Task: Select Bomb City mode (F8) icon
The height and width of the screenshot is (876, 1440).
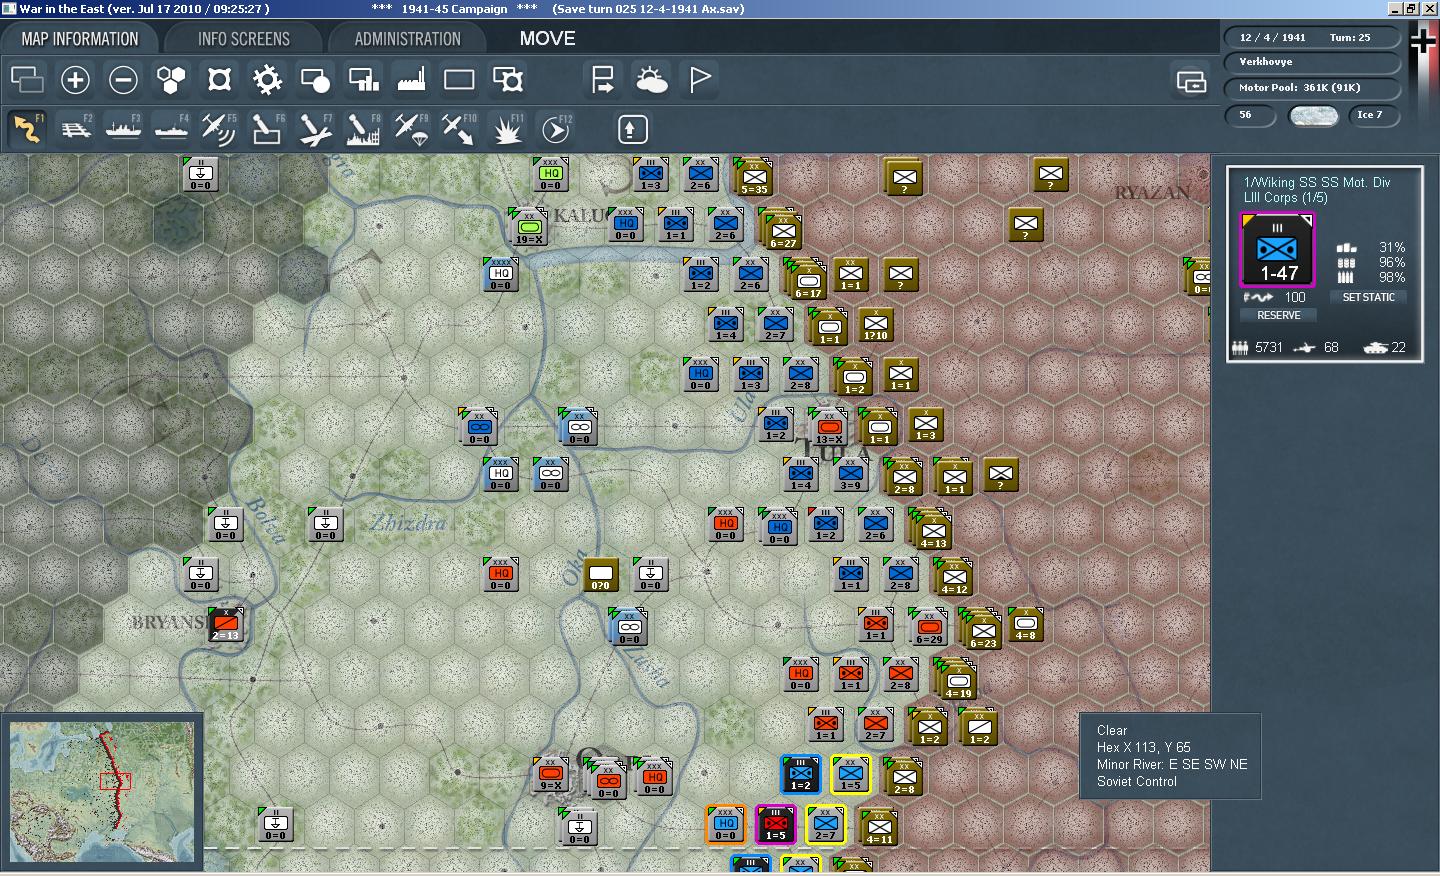Action: 363,129
